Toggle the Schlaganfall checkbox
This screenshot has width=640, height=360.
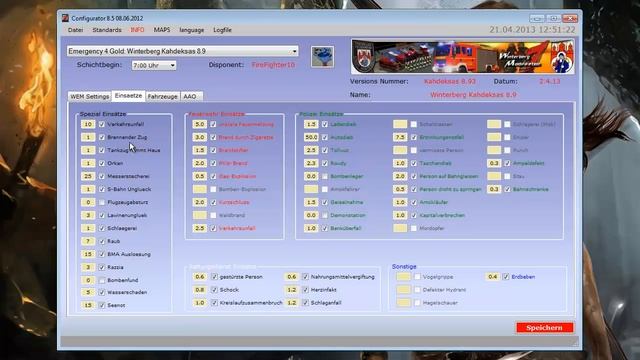(x=305, y=303)
